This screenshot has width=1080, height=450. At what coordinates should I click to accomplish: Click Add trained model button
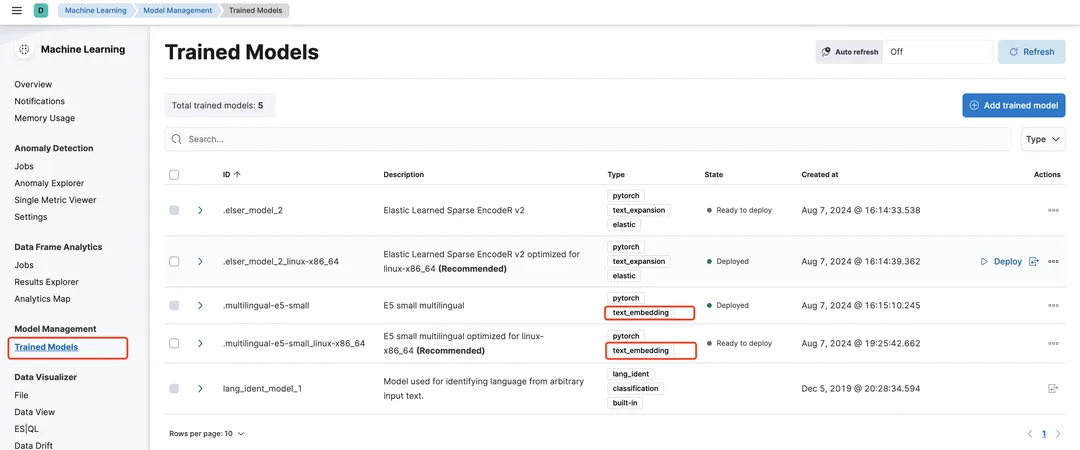pyautogui.click(x=1013, y=105)
